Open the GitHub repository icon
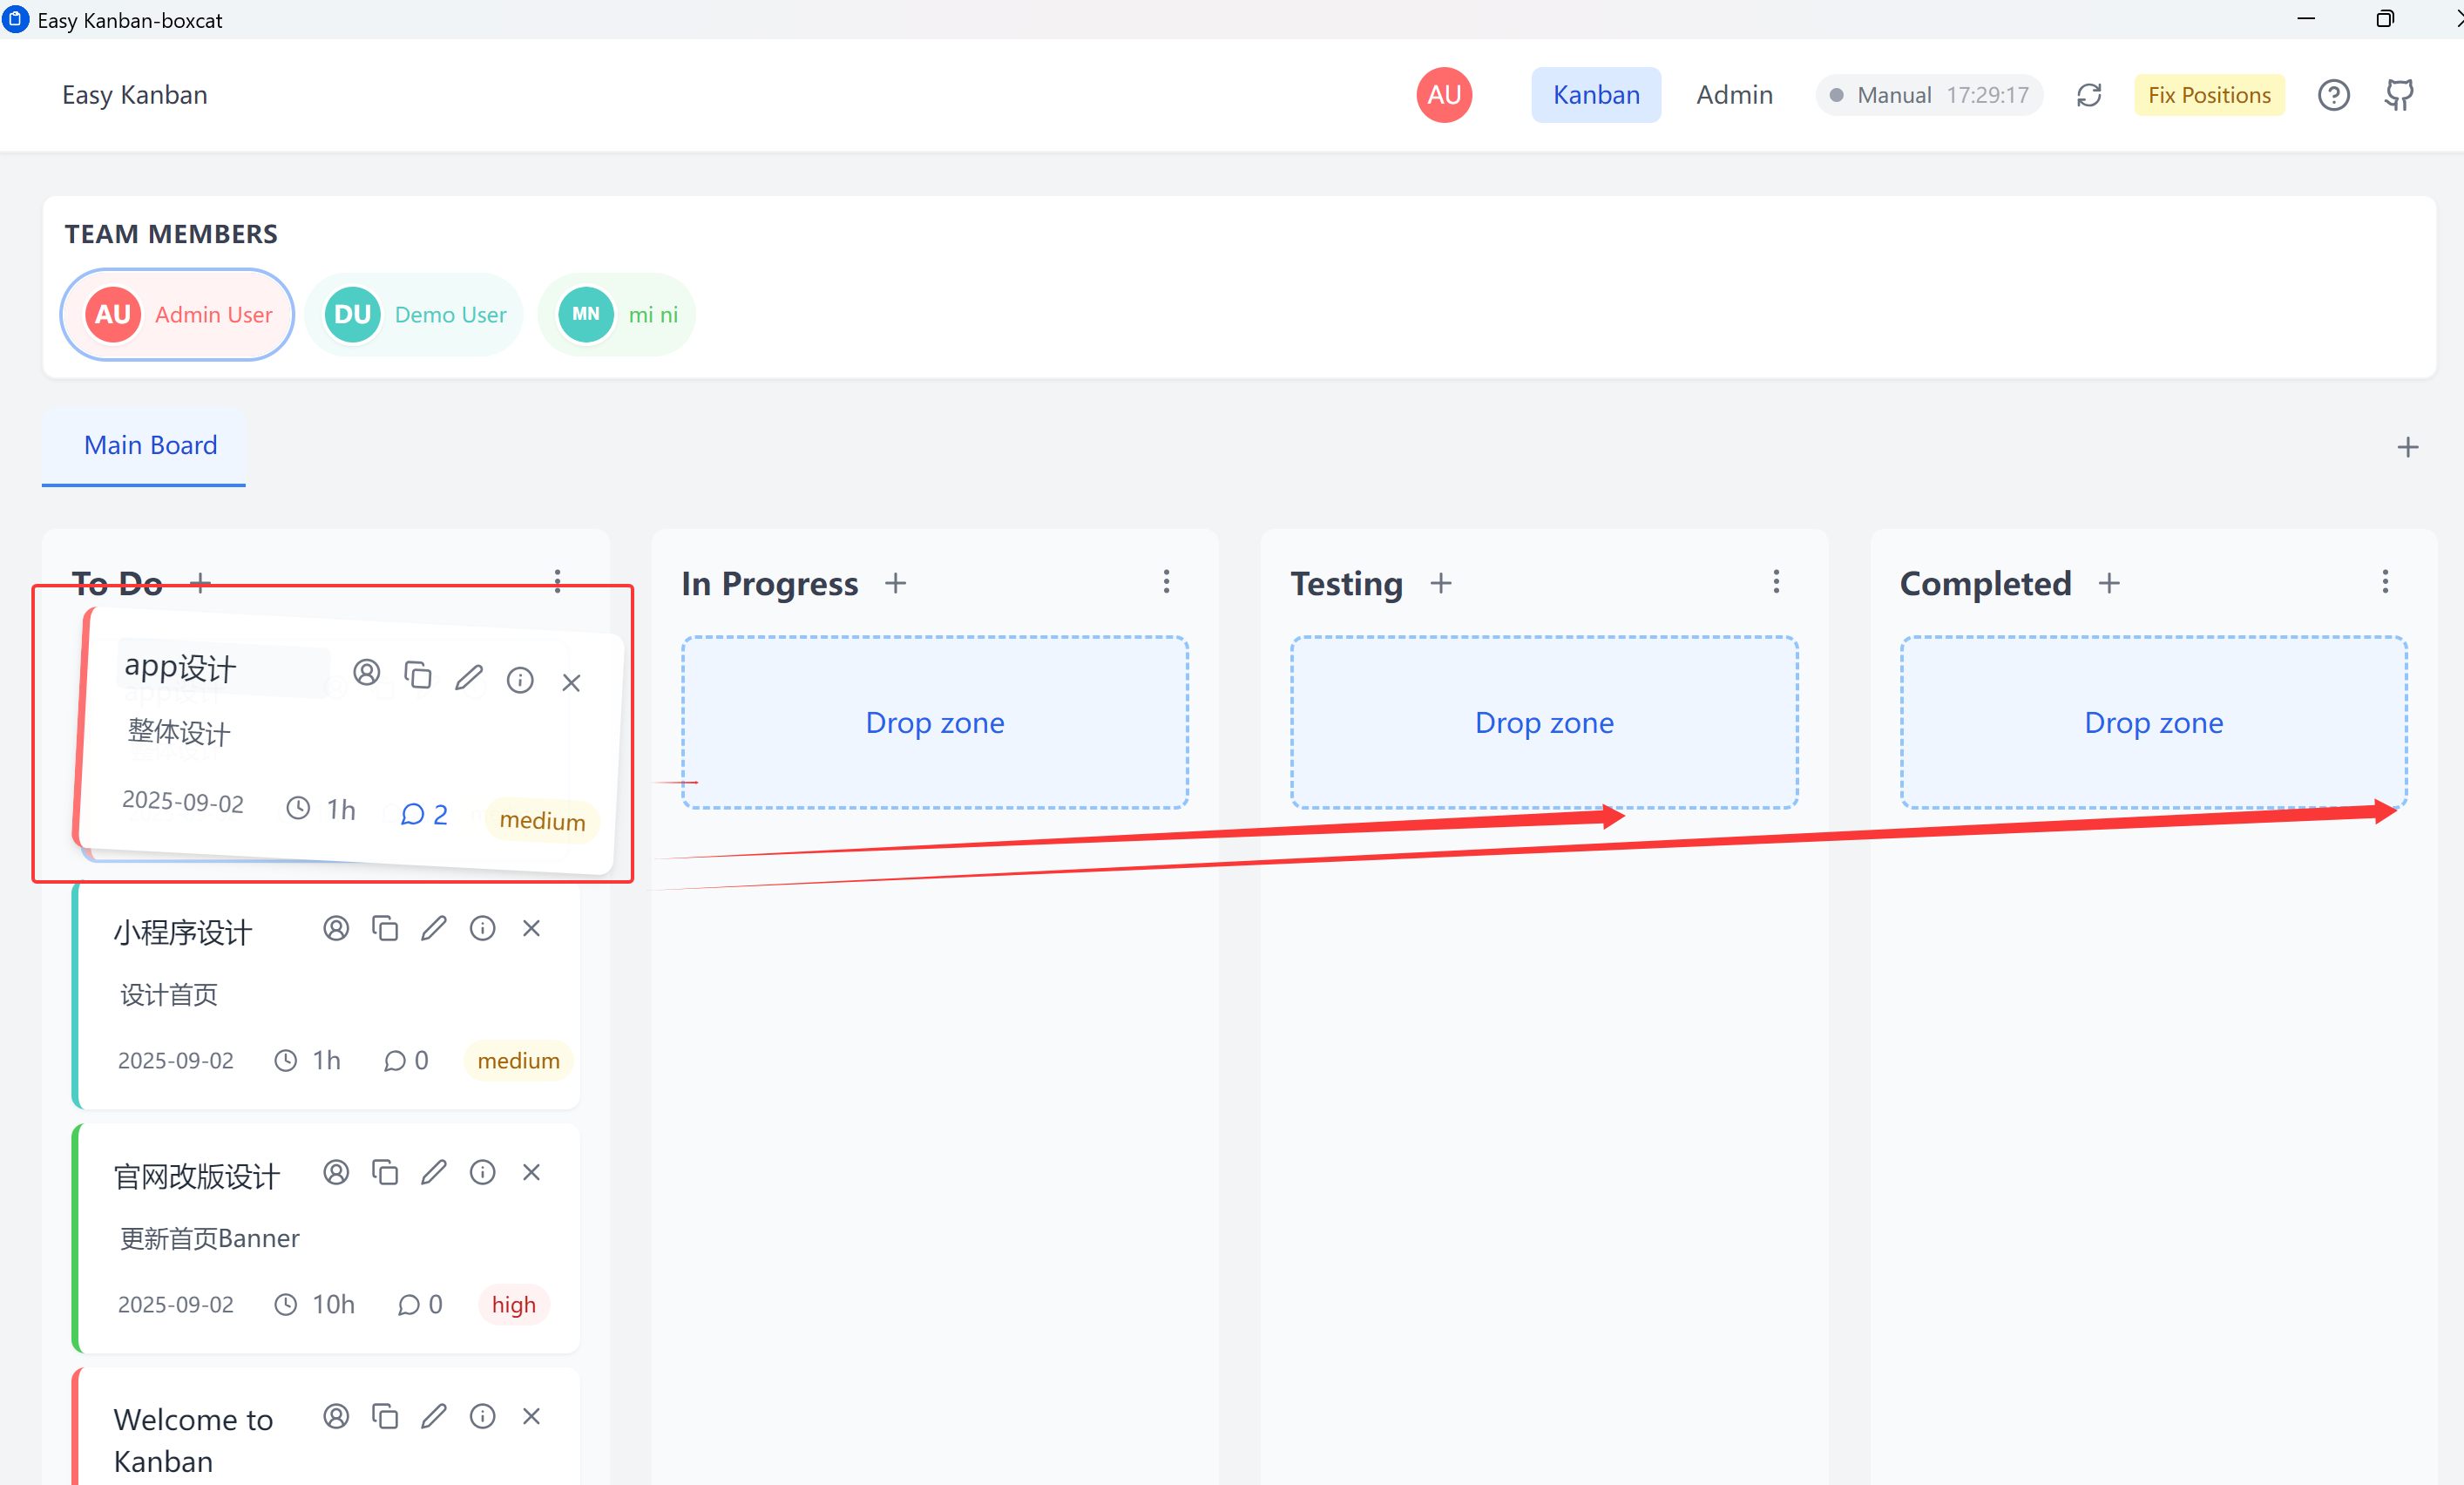This screenshot has width=2464, height=1485. coord(2399,95)
